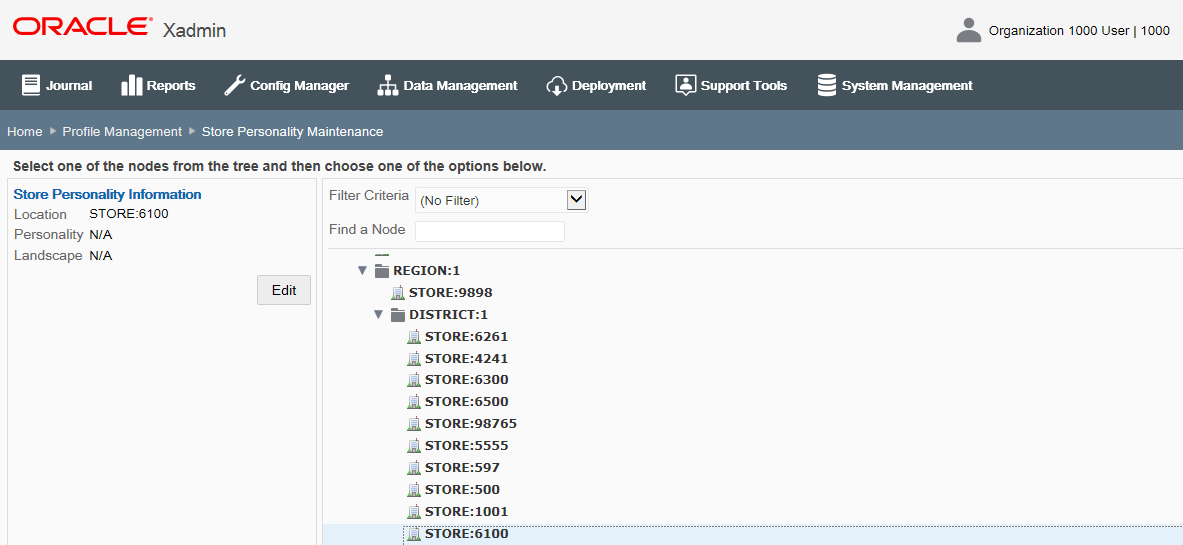Select the STORE:6300 node
The height and width of the screenshot is (545, 1183).
click(x=466, y=379)
